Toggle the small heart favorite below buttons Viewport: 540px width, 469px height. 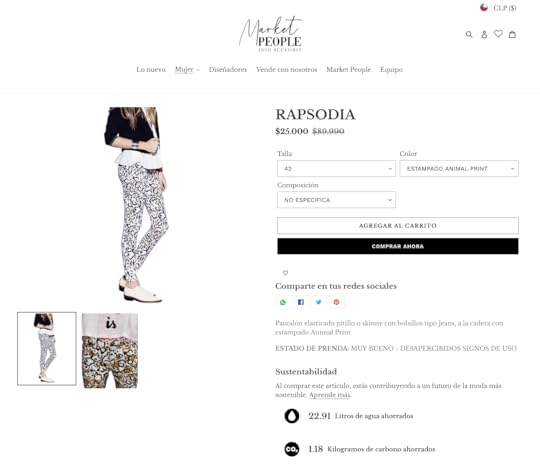click(285, 273)
